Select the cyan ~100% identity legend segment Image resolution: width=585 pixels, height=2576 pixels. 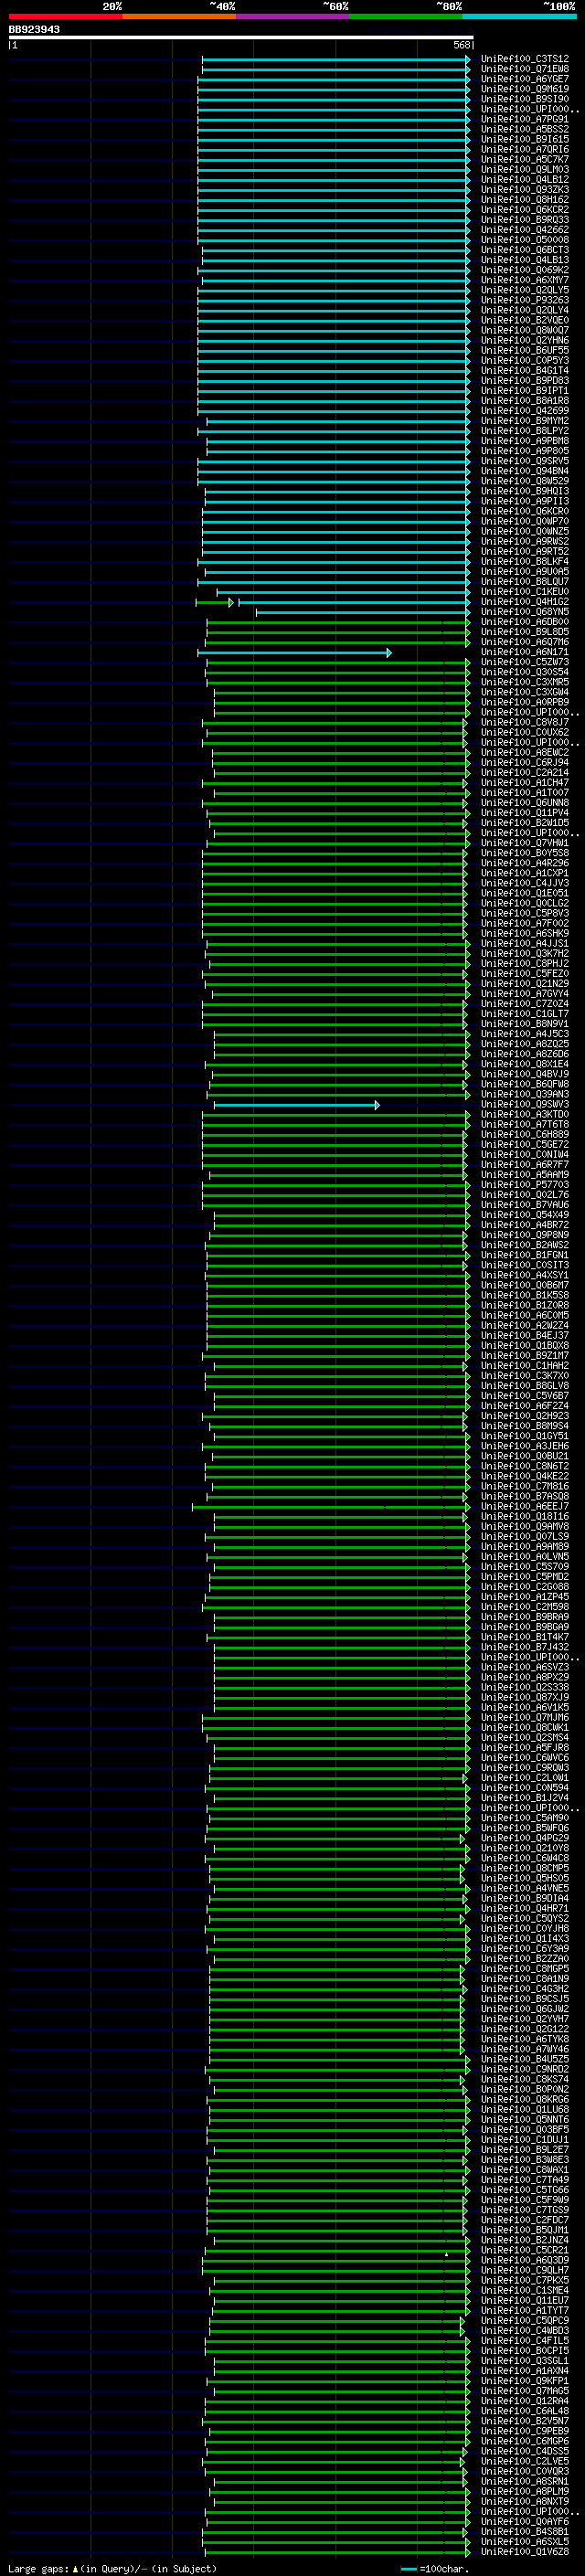(520, 16)
